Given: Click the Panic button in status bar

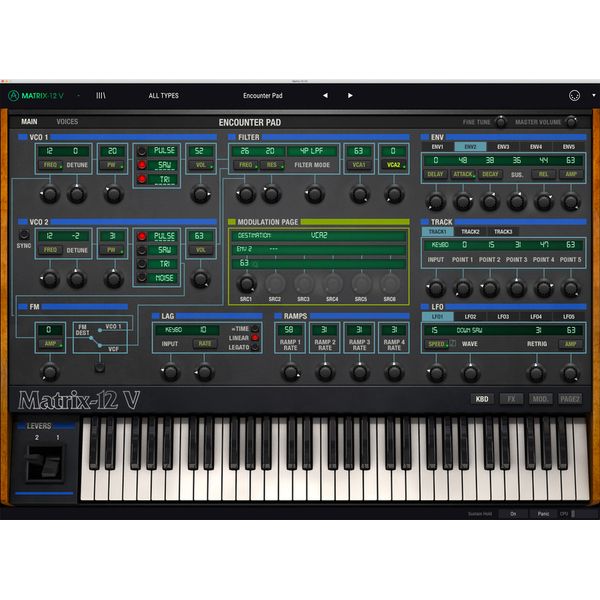Looking at the screenshot, I should [543, 514].
